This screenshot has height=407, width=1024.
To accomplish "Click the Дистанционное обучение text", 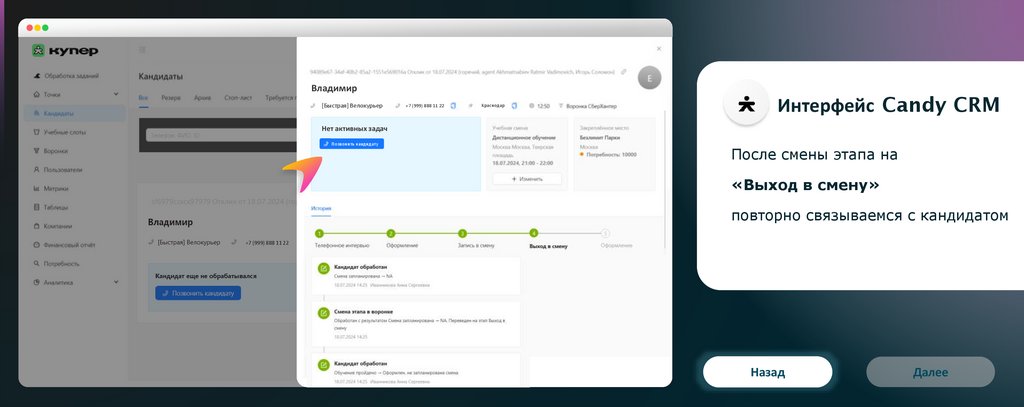I will 524,138.
